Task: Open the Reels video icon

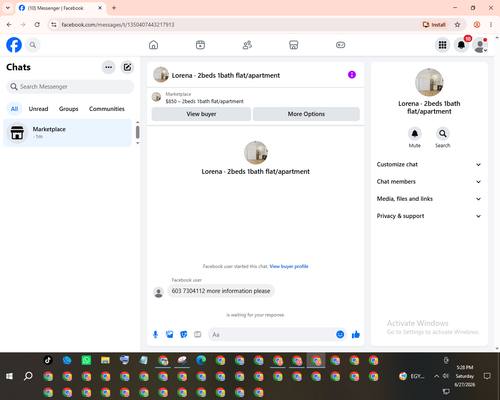Action: pyautogui.click(x=200, y=45)
